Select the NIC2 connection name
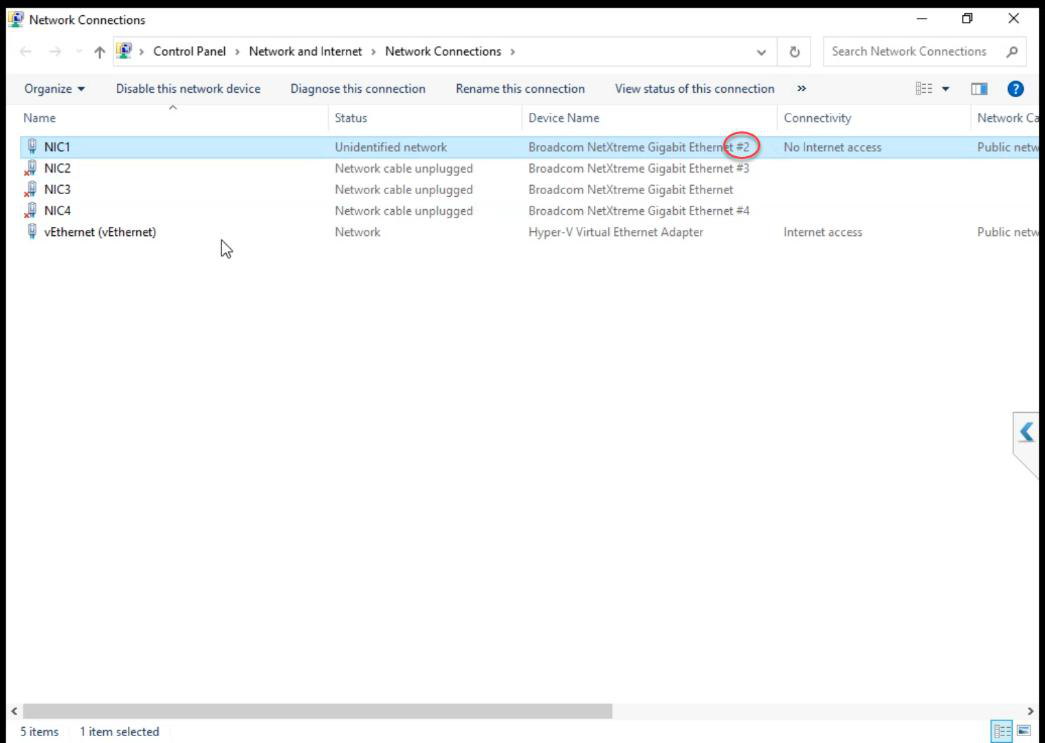Viewport: 1045px width, 743px height. tap(57, 168)
